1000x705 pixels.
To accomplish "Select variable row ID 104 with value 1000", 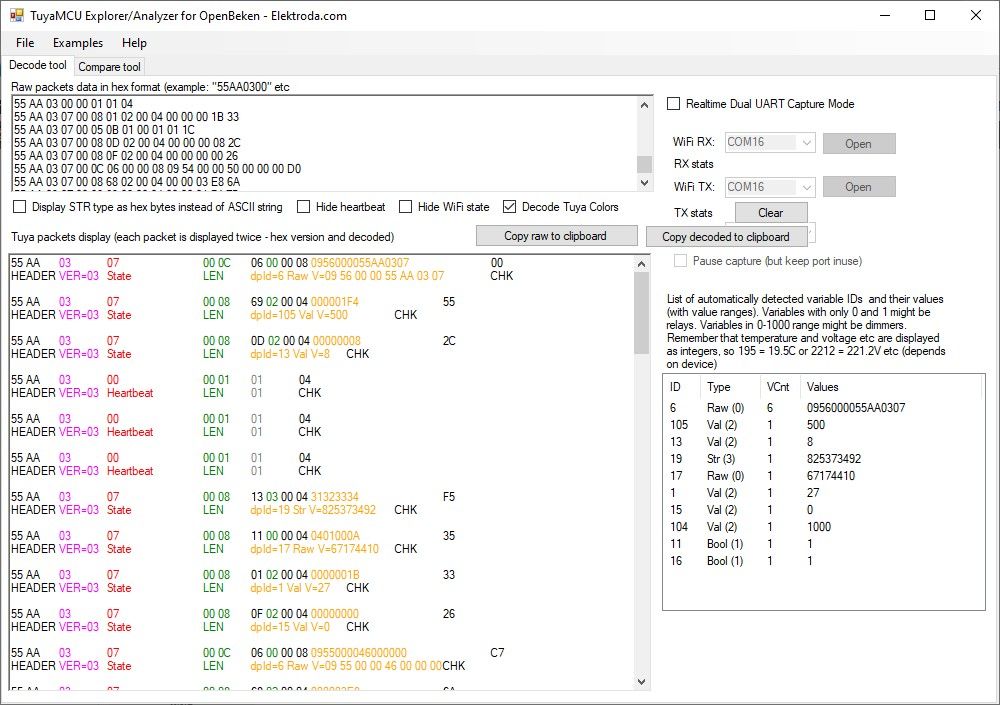I will (823, 527).
